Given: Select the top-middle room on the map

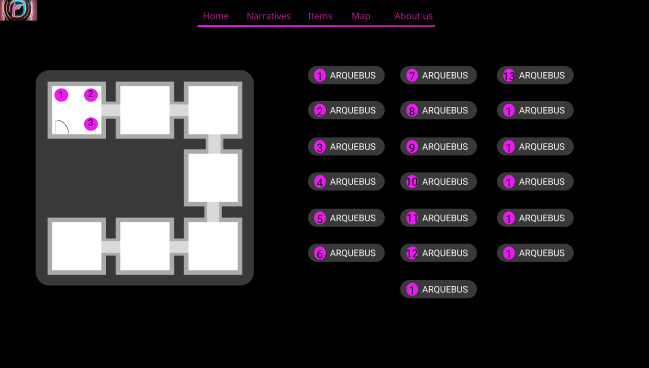Looking at the screenshot, I should click(145, 110).
